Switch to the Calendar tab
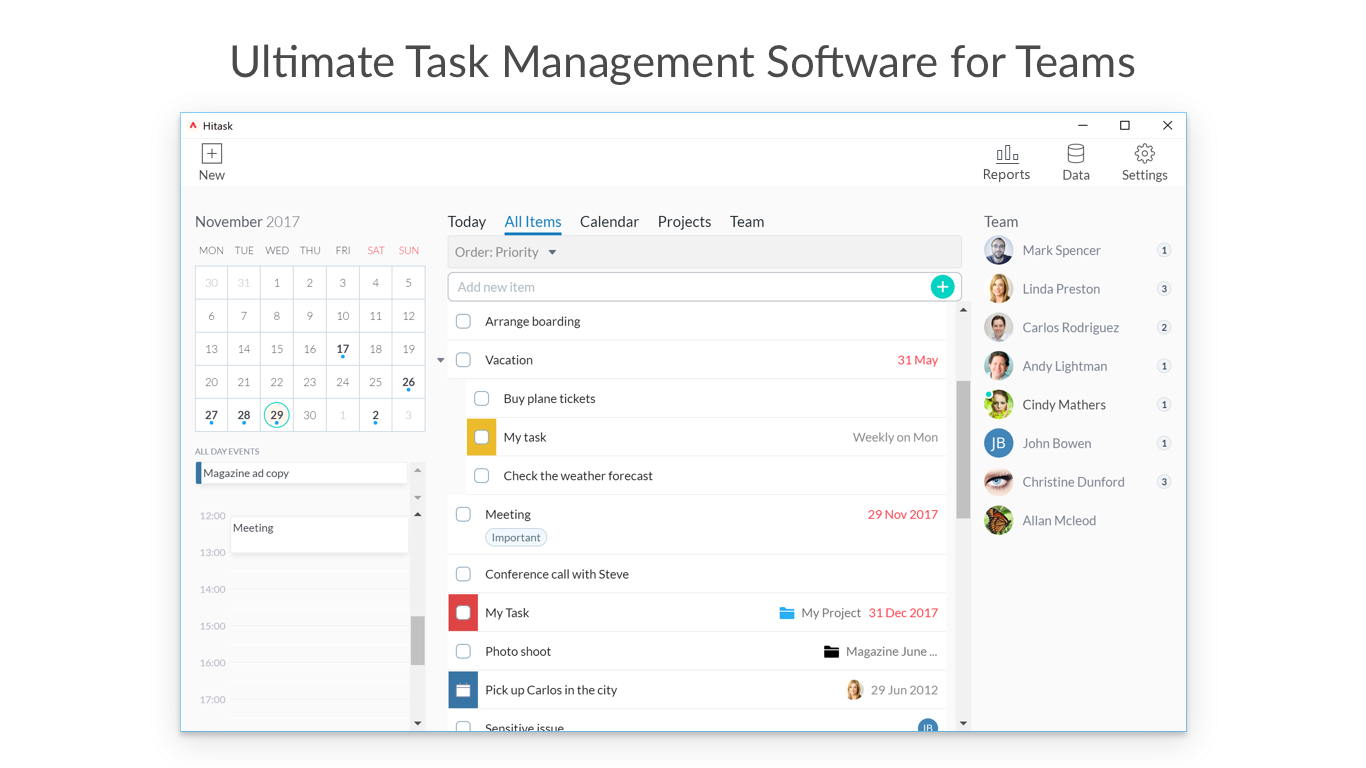This screenshot has width=1366, height=768. pos(609,221)
